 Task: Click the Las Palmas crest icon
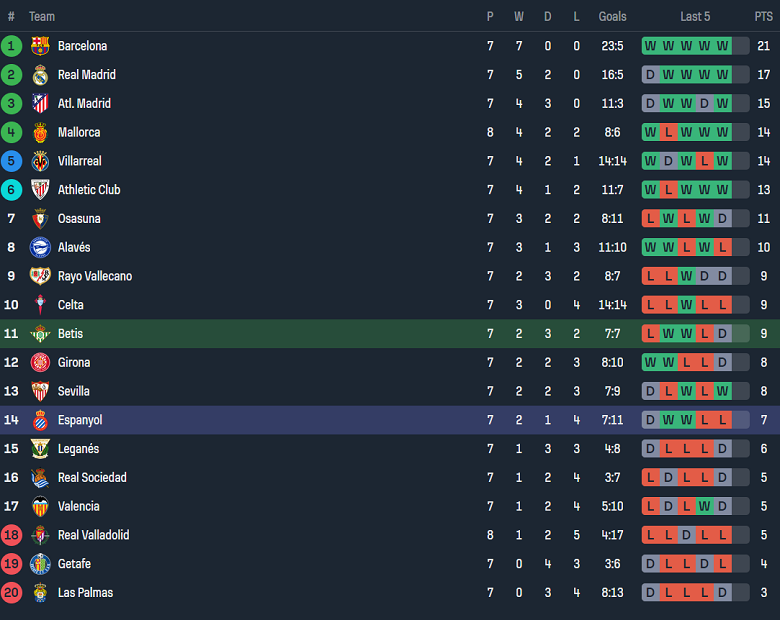click(x=40, y=593)
